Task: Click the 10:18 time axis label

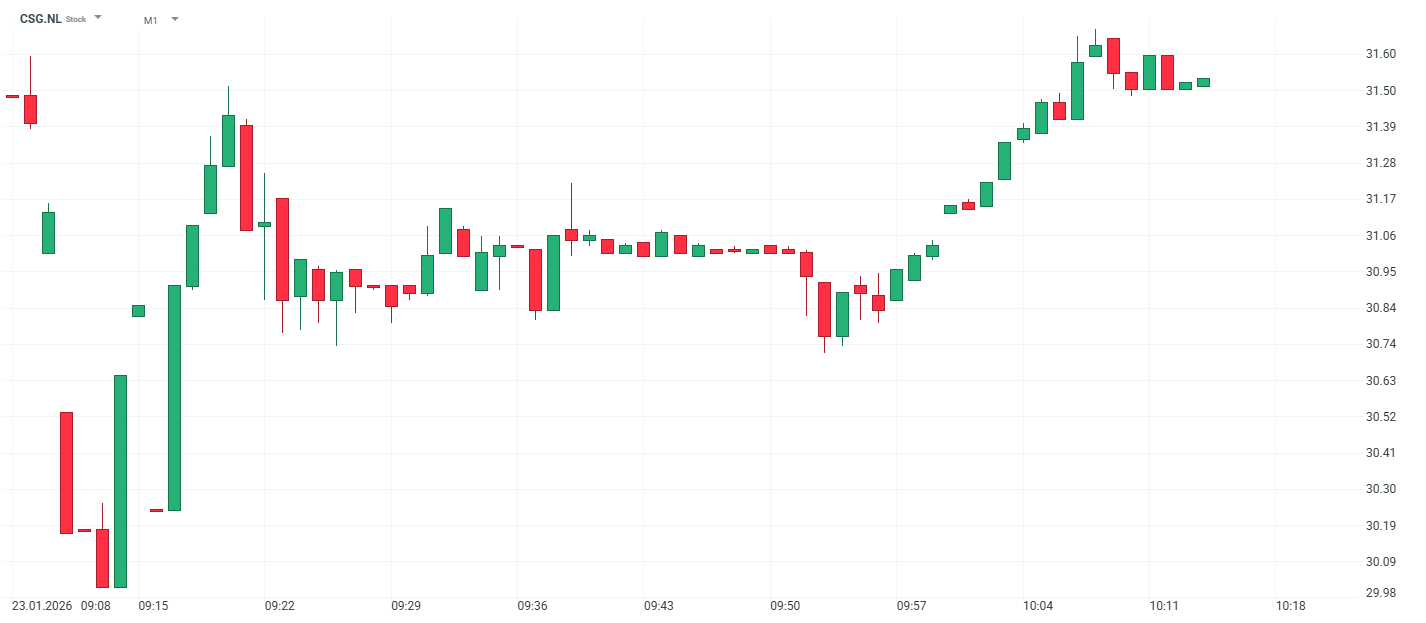Action: [1291, 606]
